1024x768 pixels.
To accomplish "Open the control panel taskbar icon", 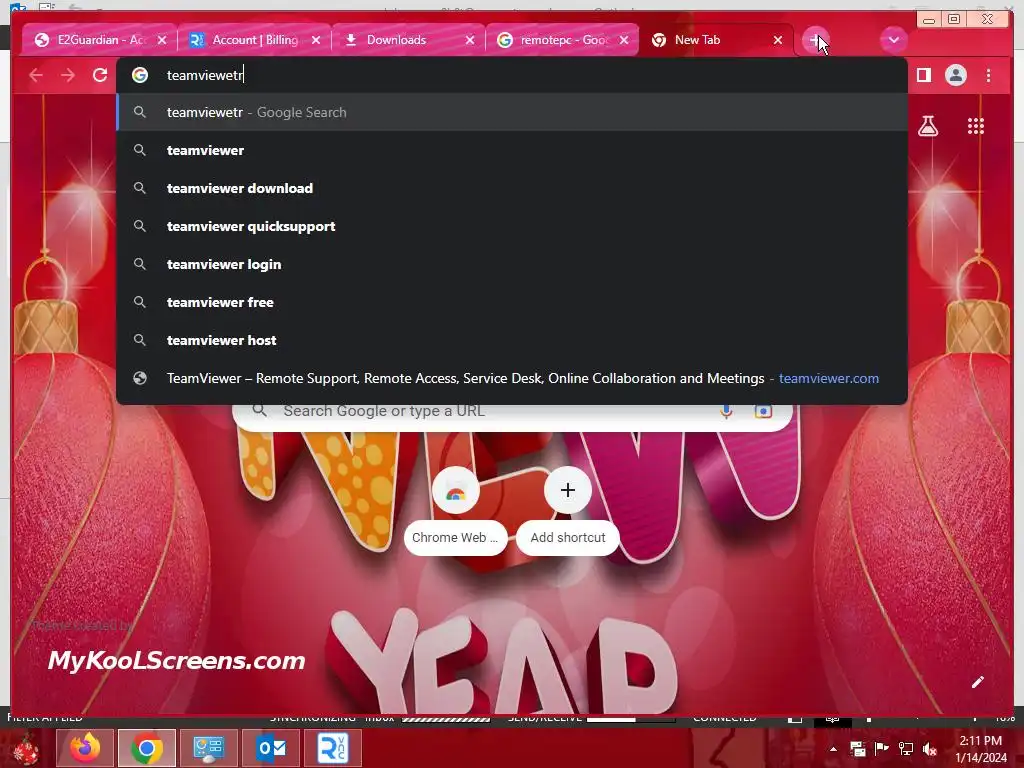I will 208,748.
